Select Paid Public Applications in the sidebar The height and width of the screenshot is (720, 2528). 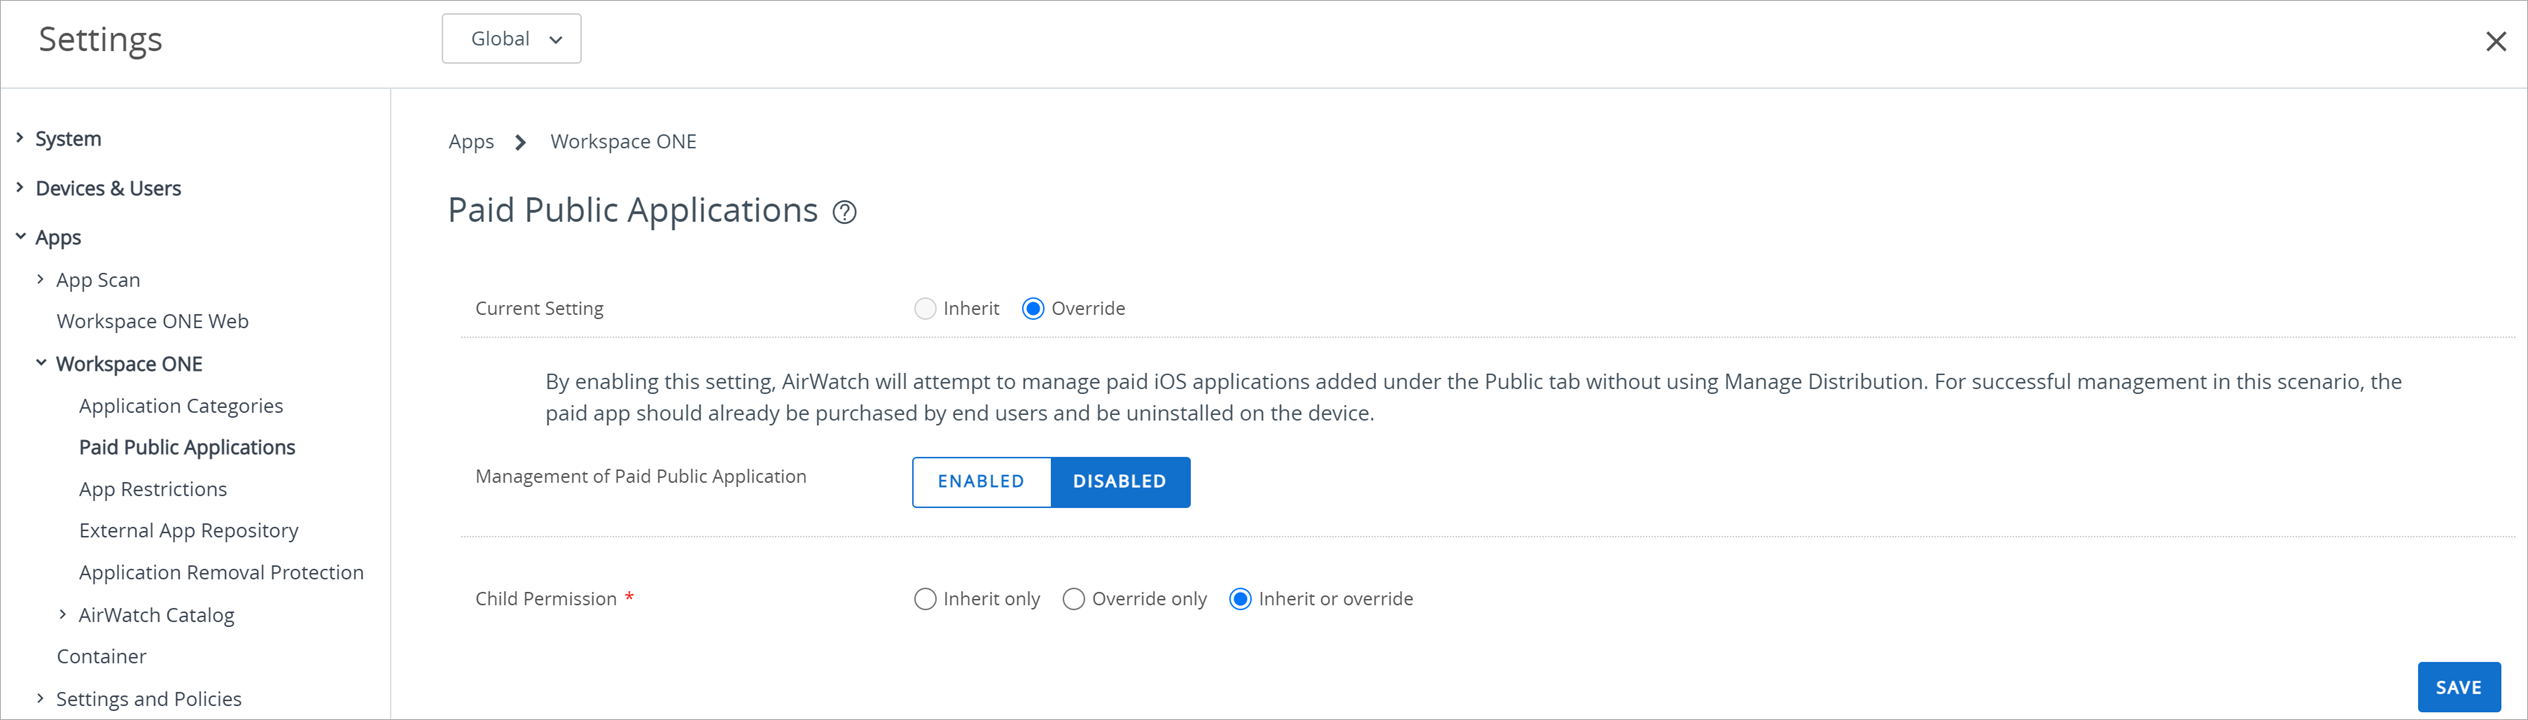tap(187, 447)
